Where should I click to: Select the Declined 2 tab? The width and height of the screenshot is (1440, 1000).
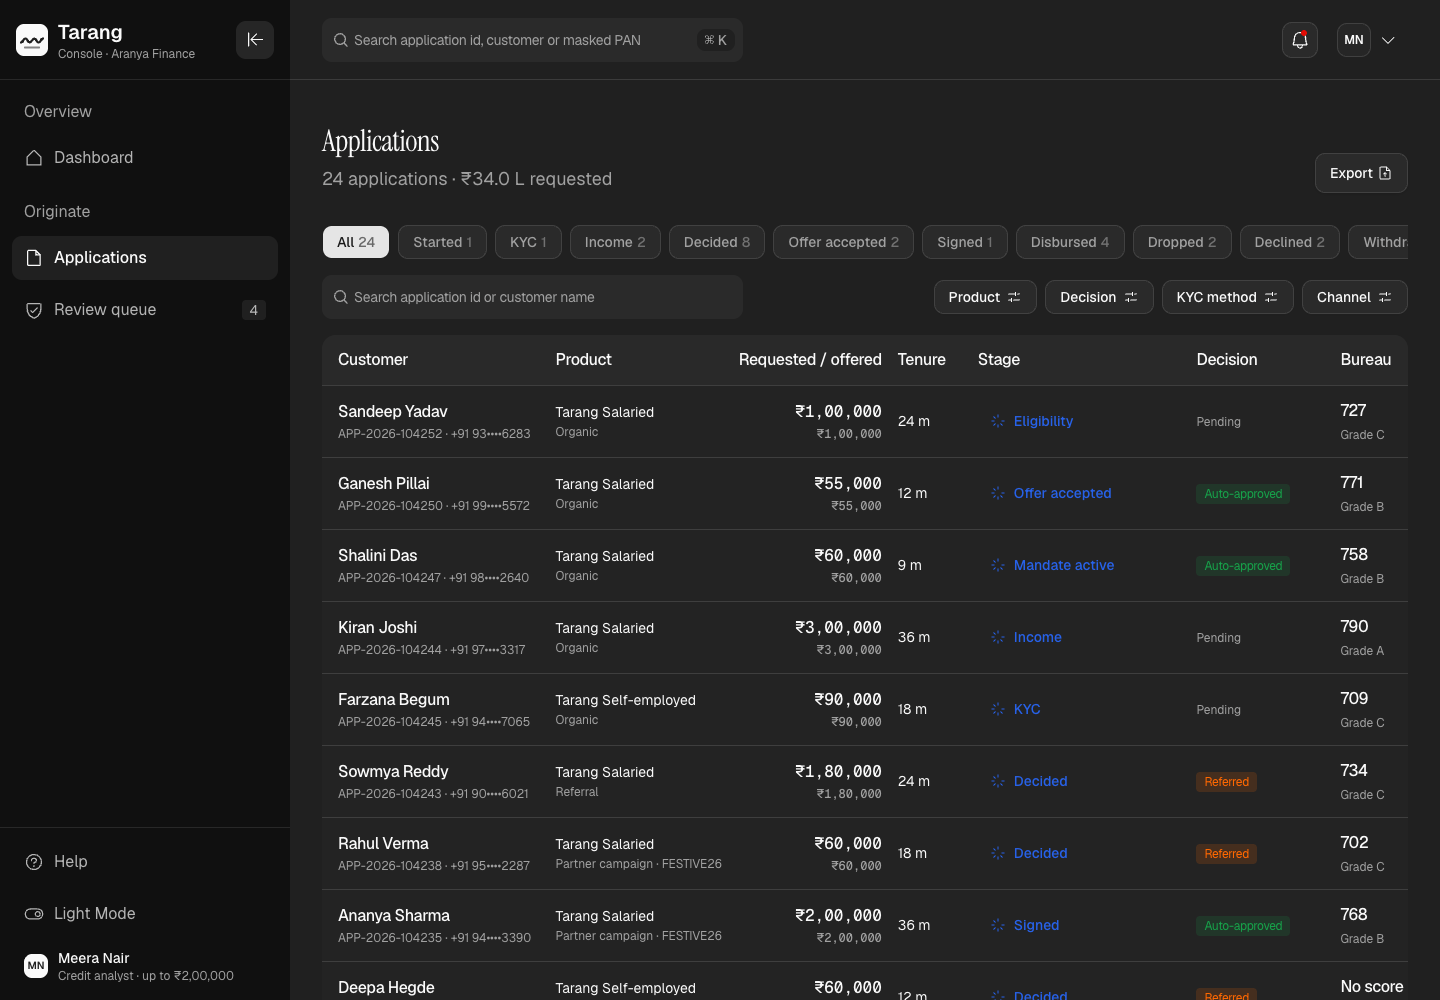(1290, 242)
